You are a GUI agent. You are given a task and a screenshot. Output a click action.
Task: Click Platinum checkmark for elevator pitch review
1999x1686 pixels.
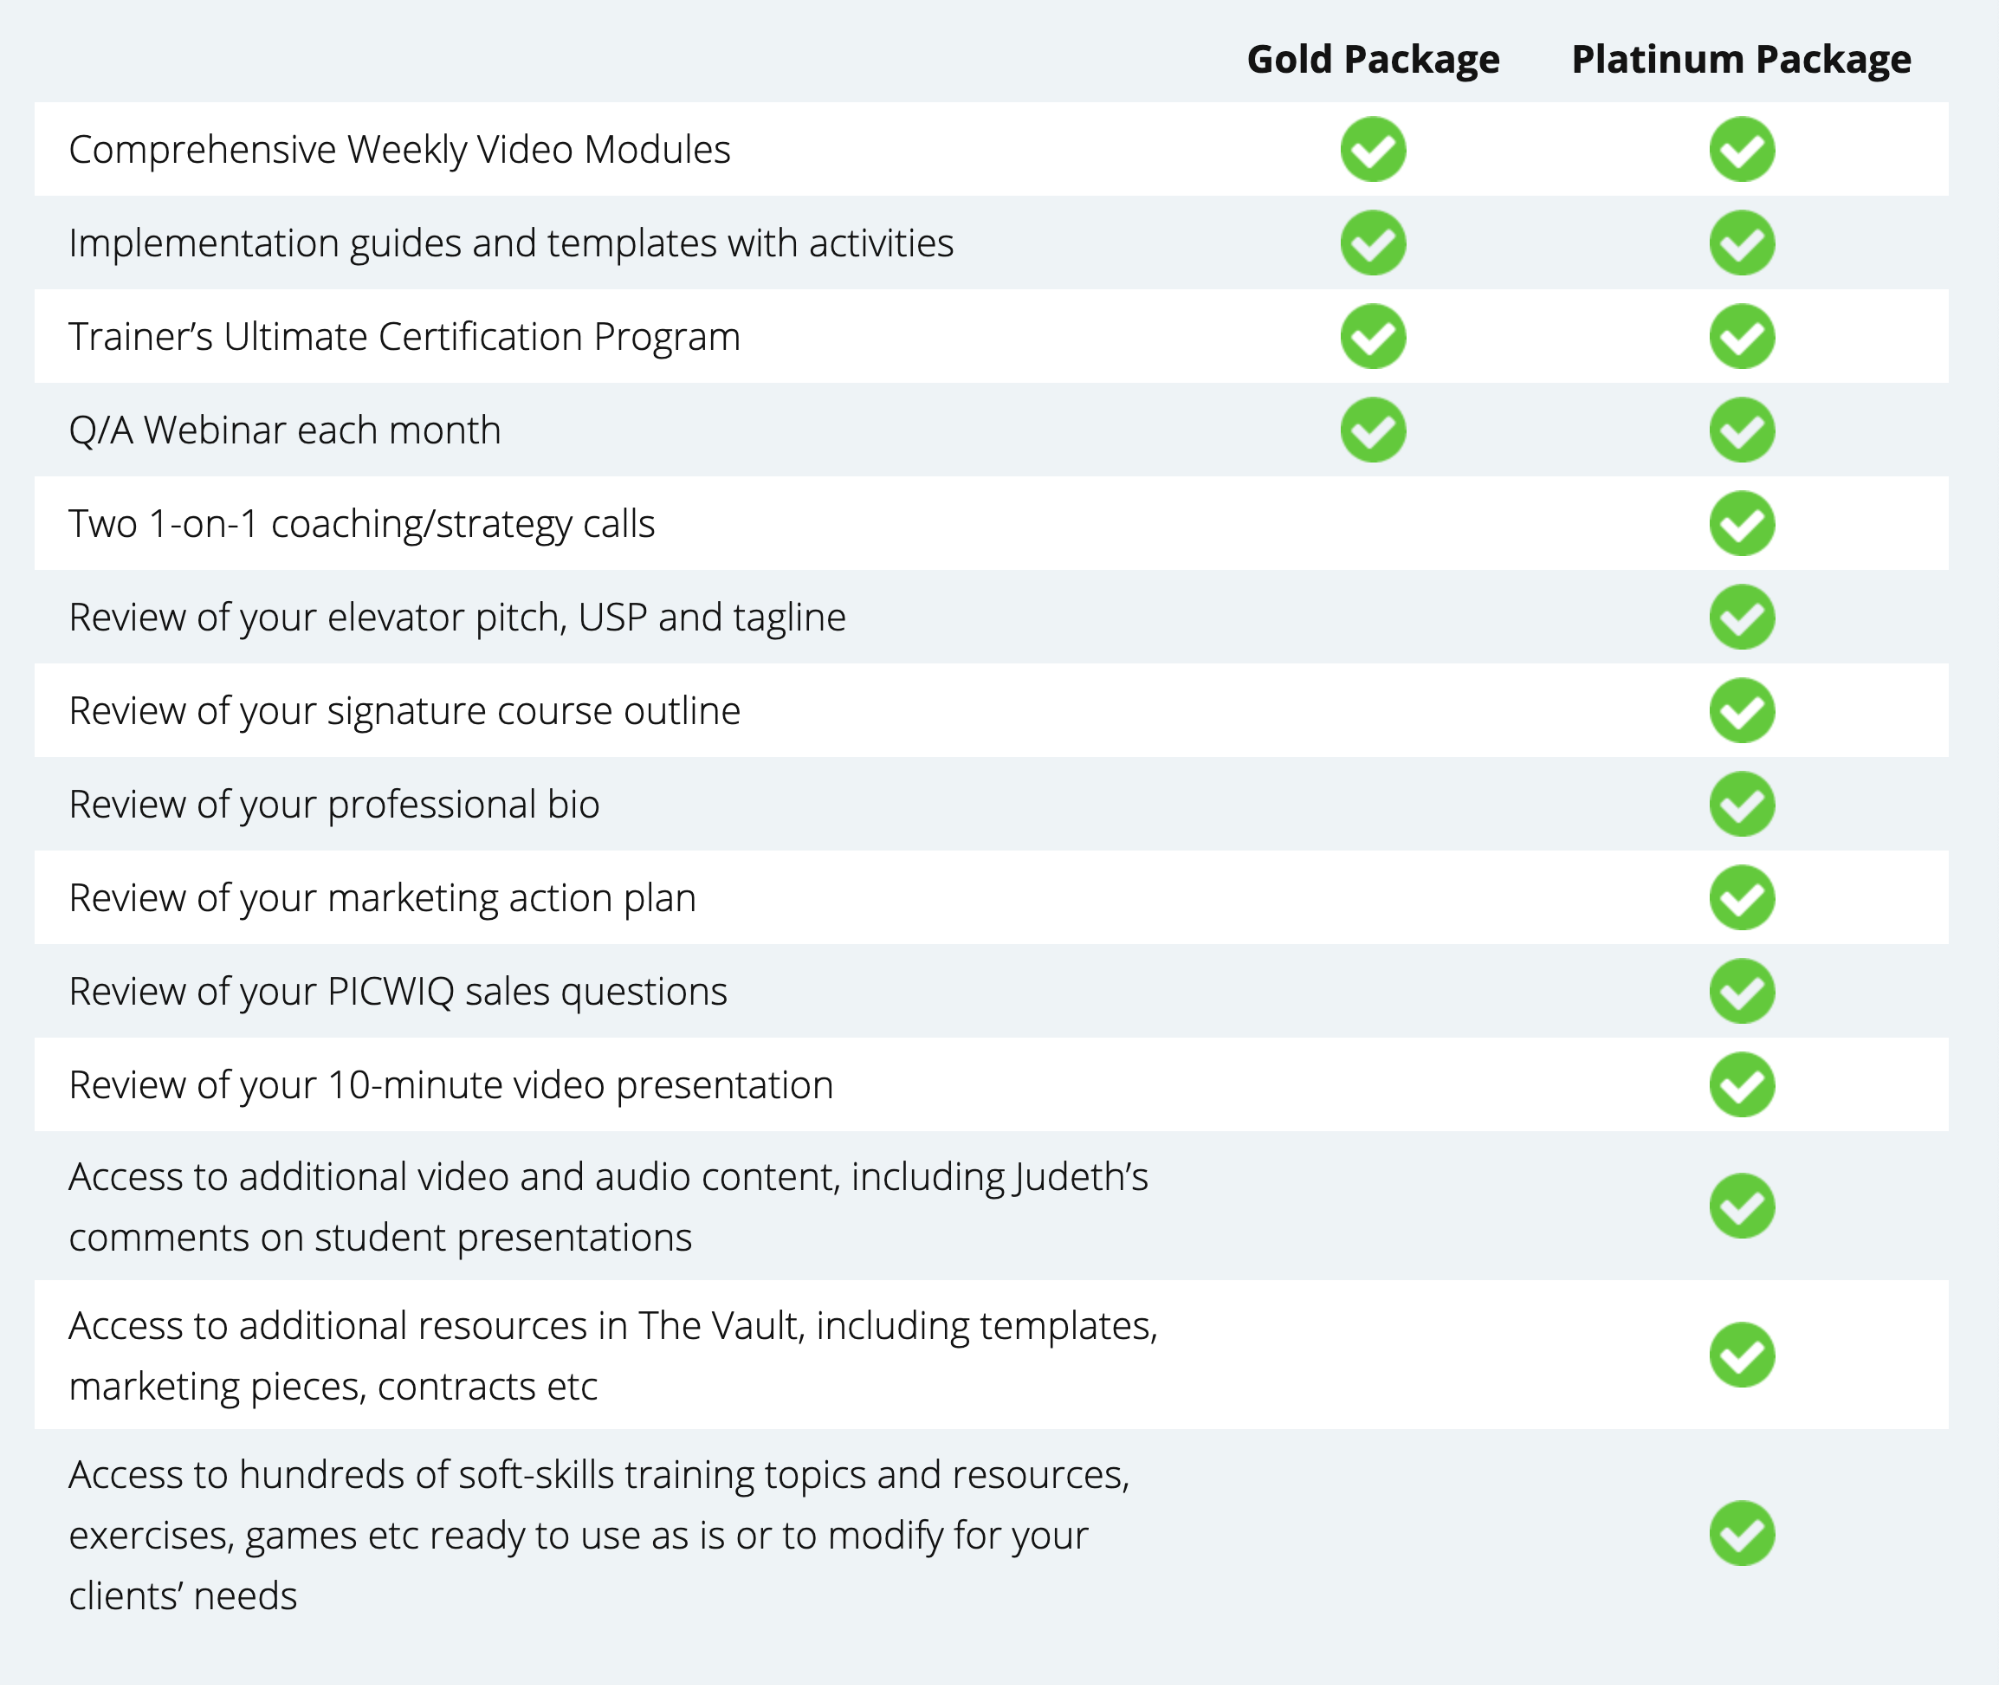click(x=1742, y=617)
